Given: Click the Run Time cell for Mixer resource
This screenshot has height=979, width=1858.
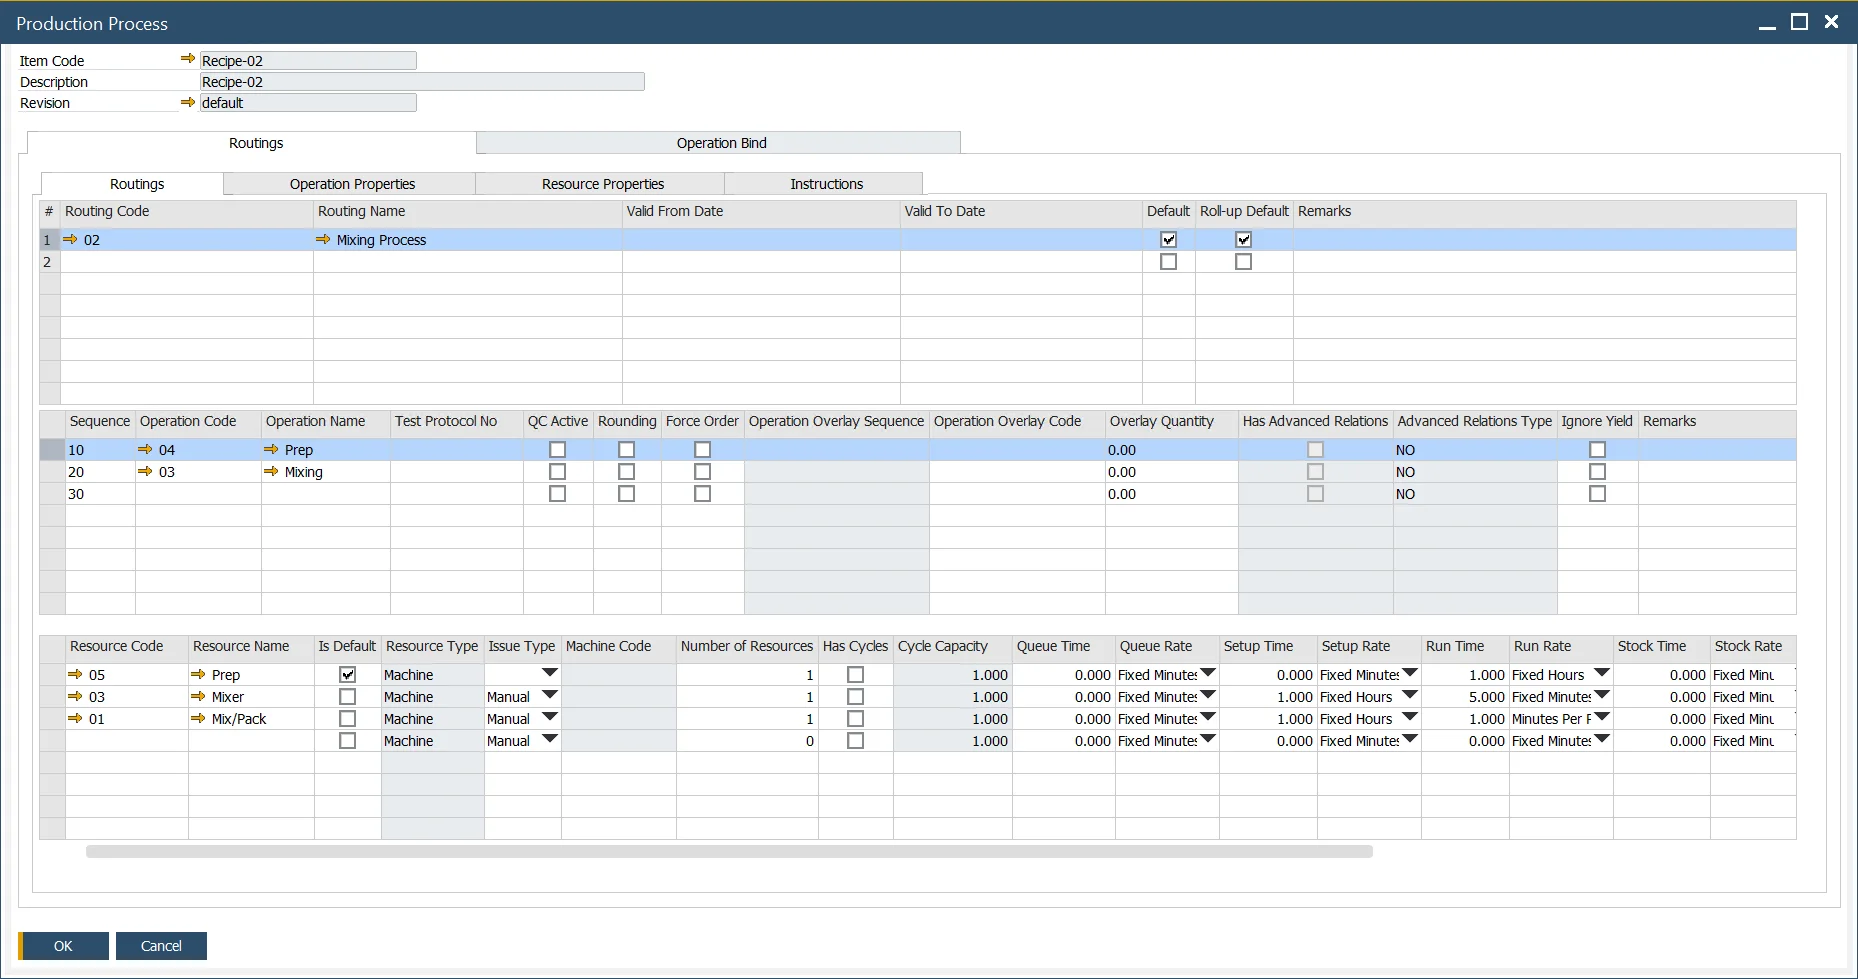Looking at the screenshot, I should click(1464, 697).
